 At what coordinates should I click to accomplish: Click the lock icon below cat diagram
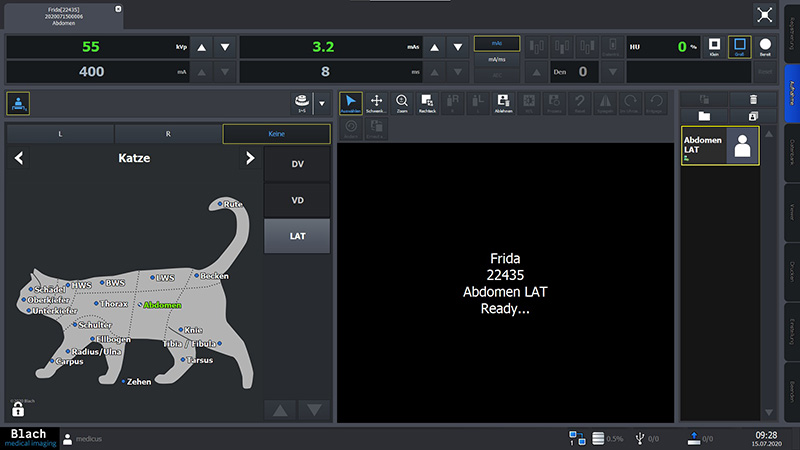tap(18, 408)
